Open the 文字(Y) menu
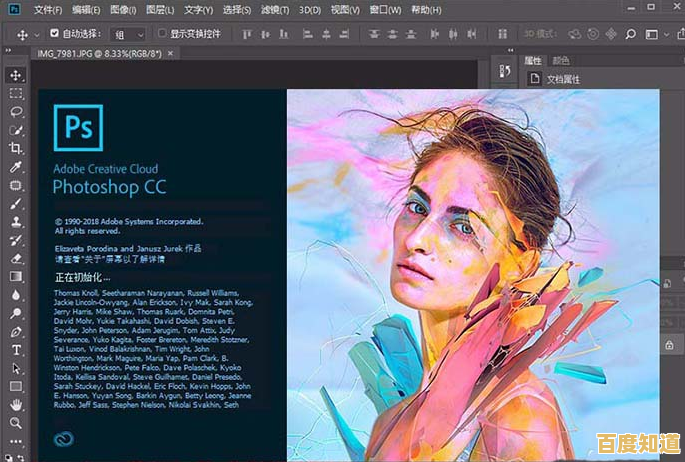 point(198,10)
